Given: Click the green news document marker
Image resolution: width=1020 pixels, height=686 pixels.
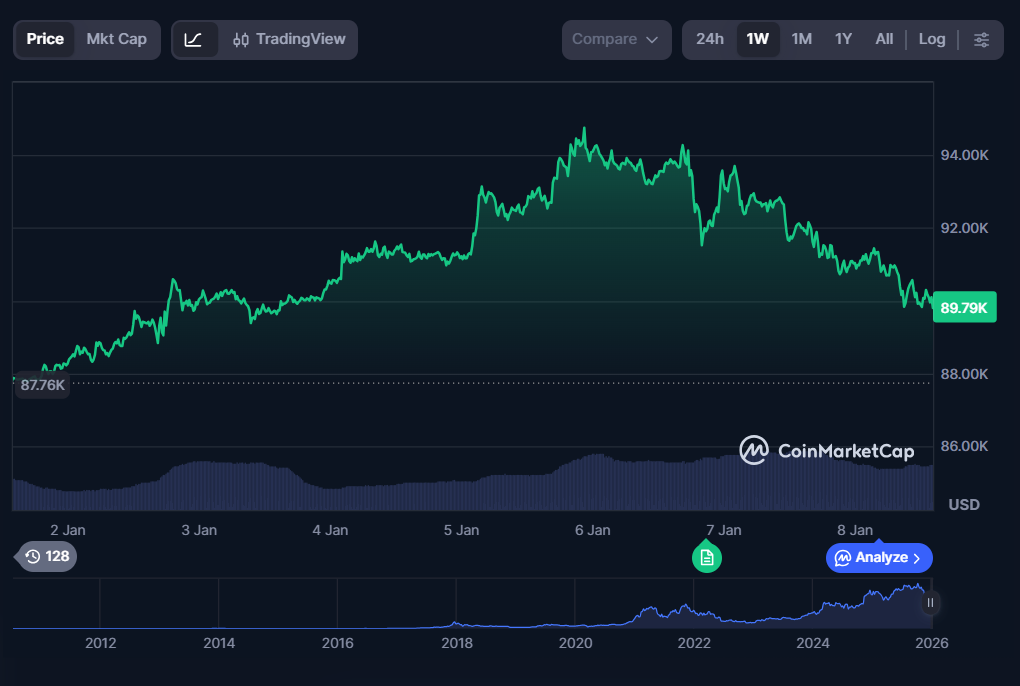Looking at the screenshot, I should tap(707, 557).
